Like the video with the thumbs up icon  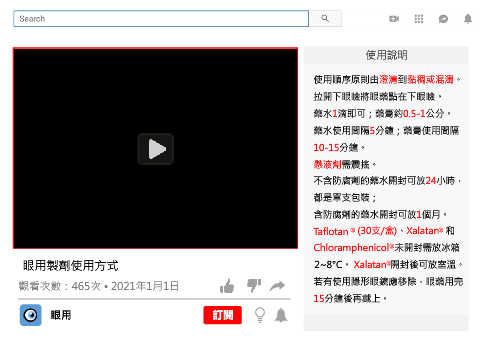[227, 286]
